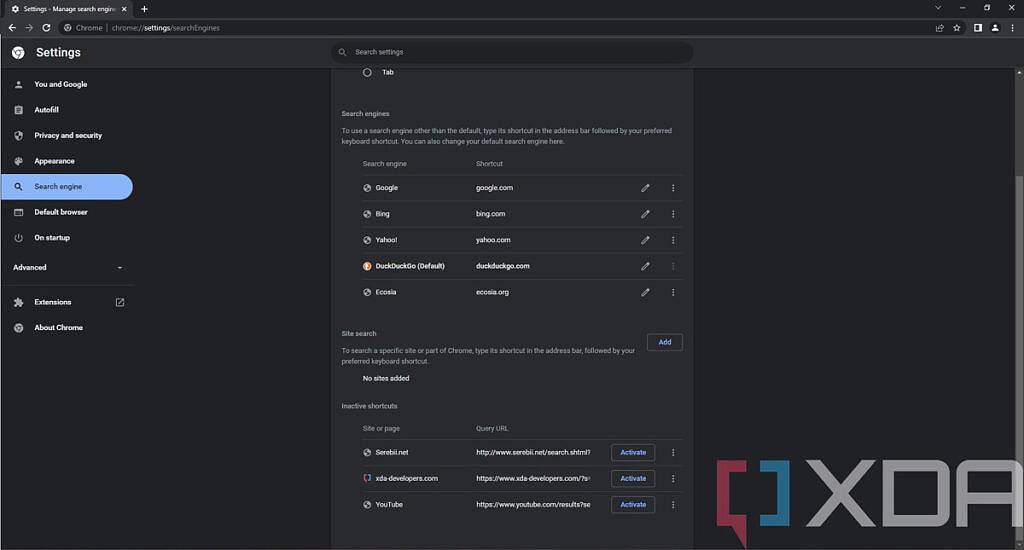Expand the Advanced settings section
This screenshot has width=1024, height=550.
pyautogui.click(x=68, y=268)
